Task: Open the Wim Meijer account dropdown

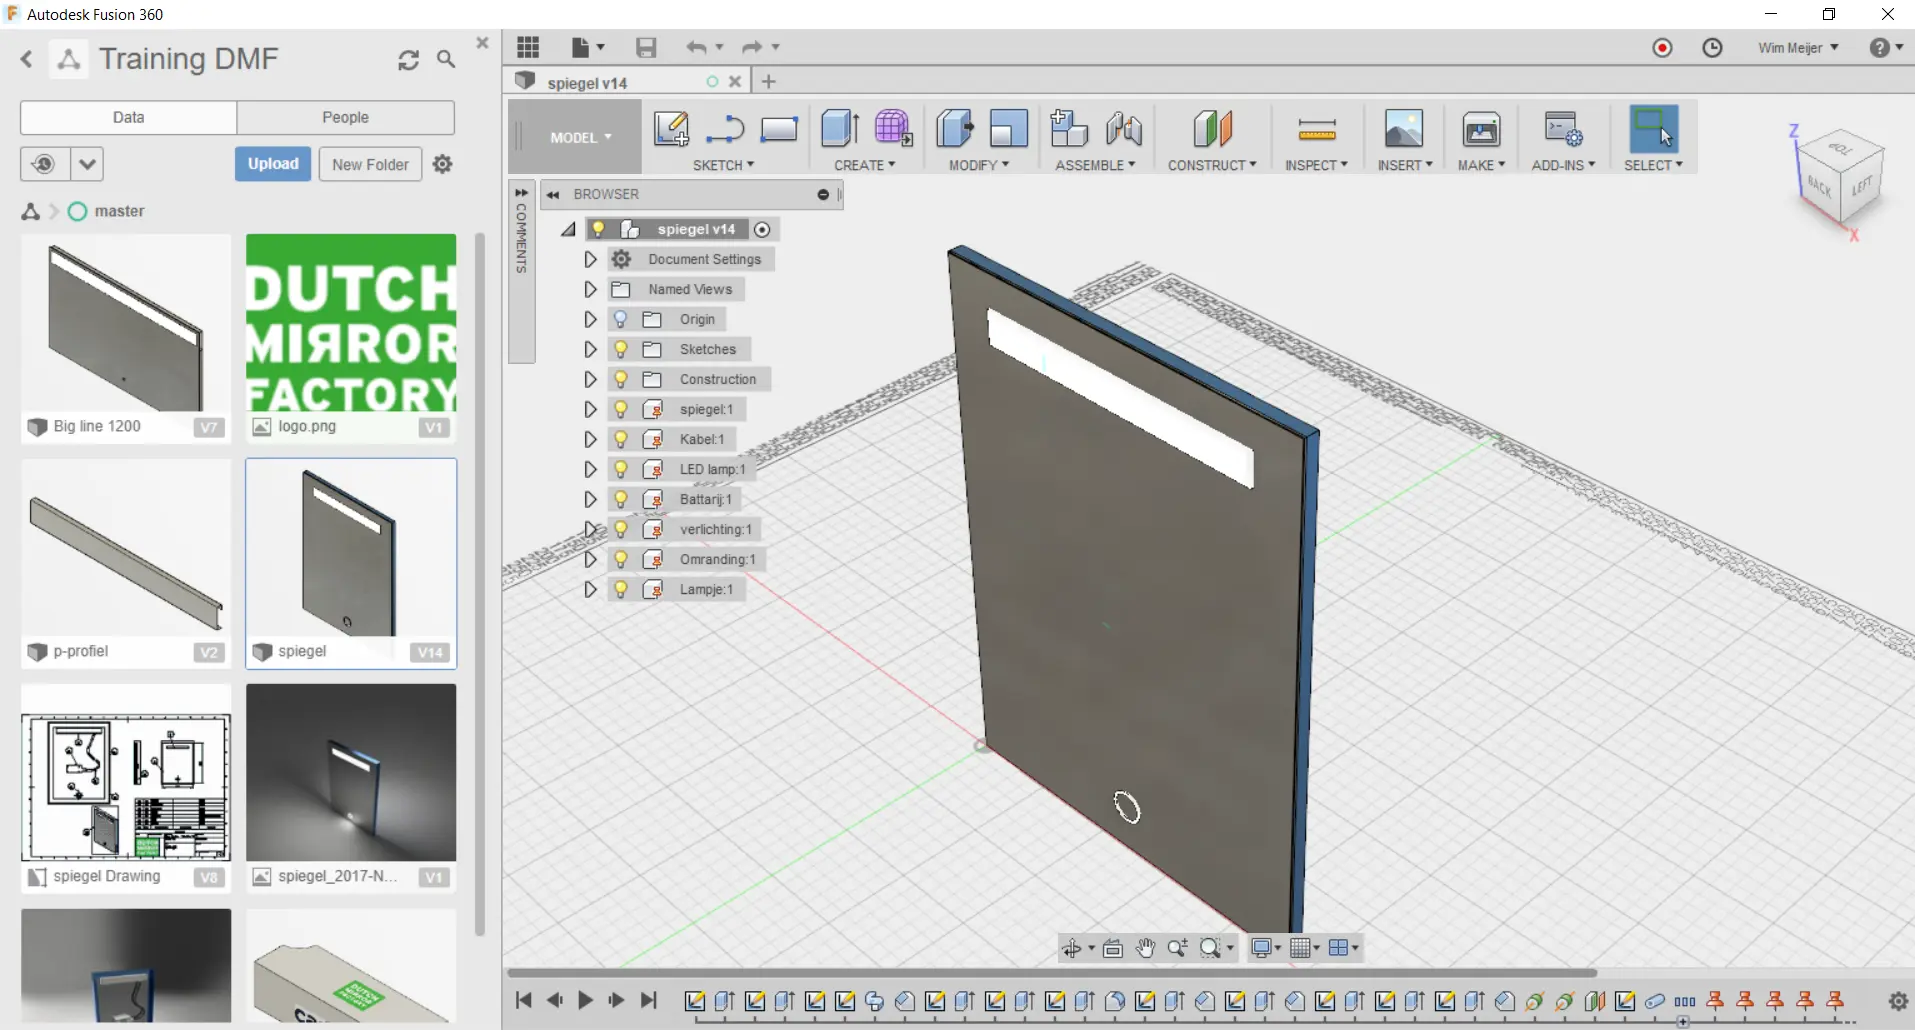Action: [x=1798, y=48]
